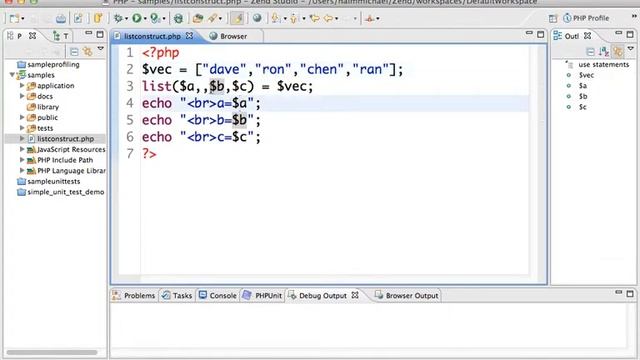
Task: Click the Open Perspective icon
Action: tap(553, 18)
